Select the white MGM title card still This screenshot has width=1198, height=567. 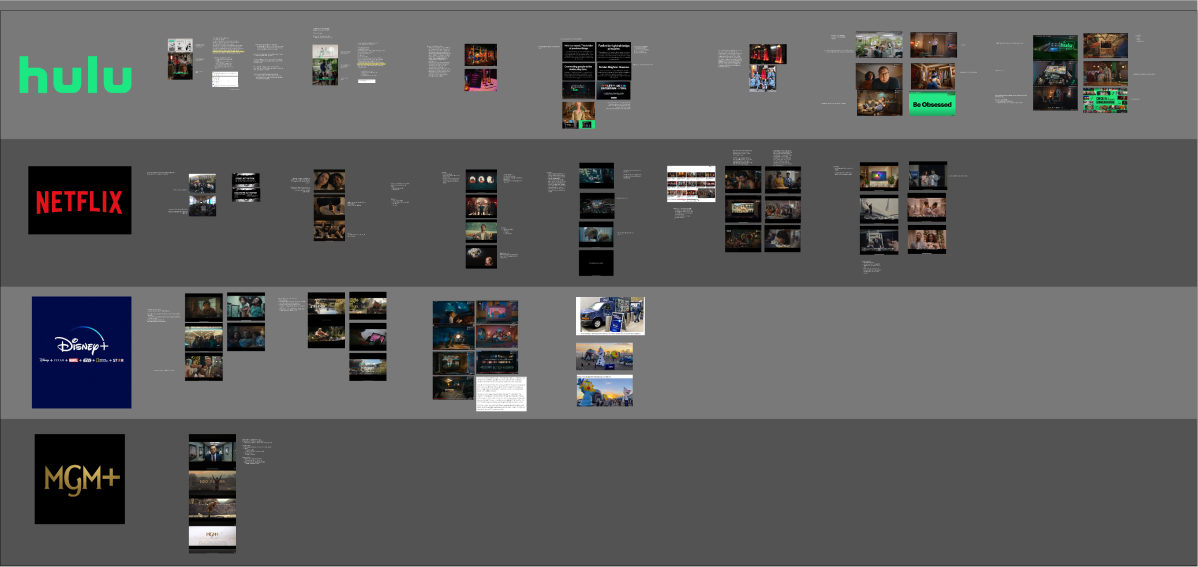[212, 537]
